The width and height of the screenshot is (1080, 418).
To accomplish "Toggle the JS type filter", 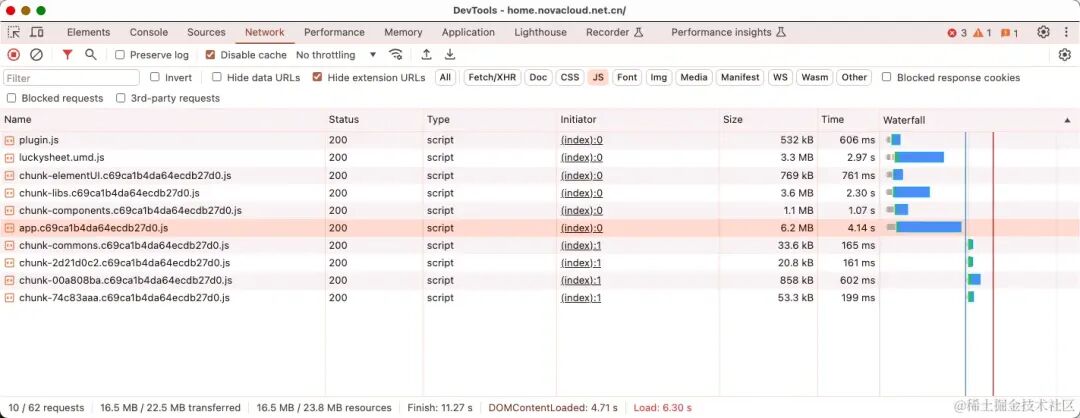I will [x=598, y=77].
